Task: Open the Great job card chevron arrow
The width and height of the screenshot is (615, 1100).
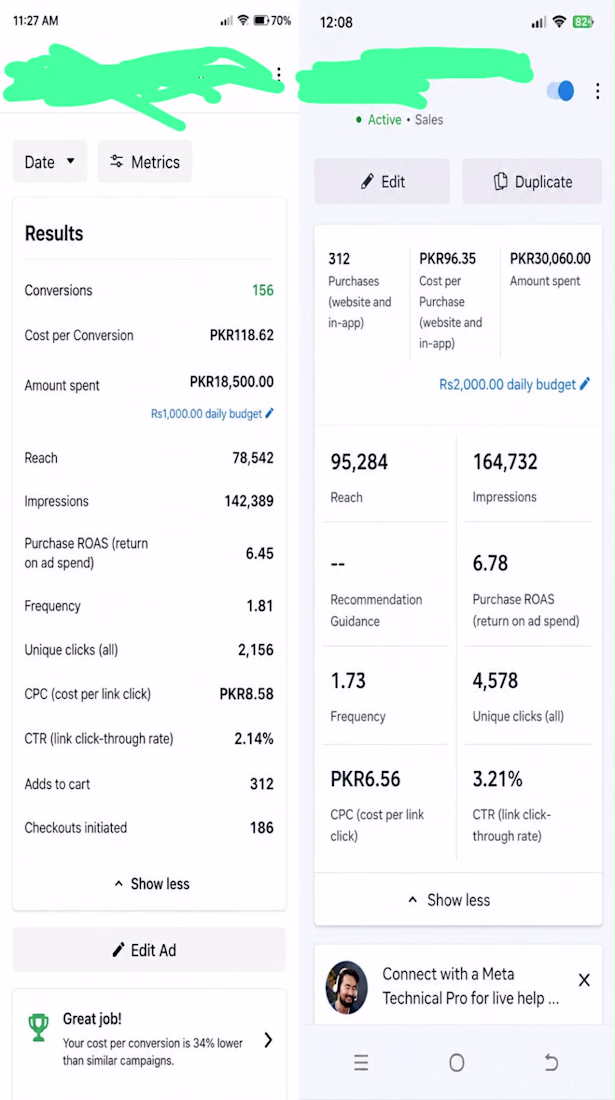Action: click(x=268, y=1040)
